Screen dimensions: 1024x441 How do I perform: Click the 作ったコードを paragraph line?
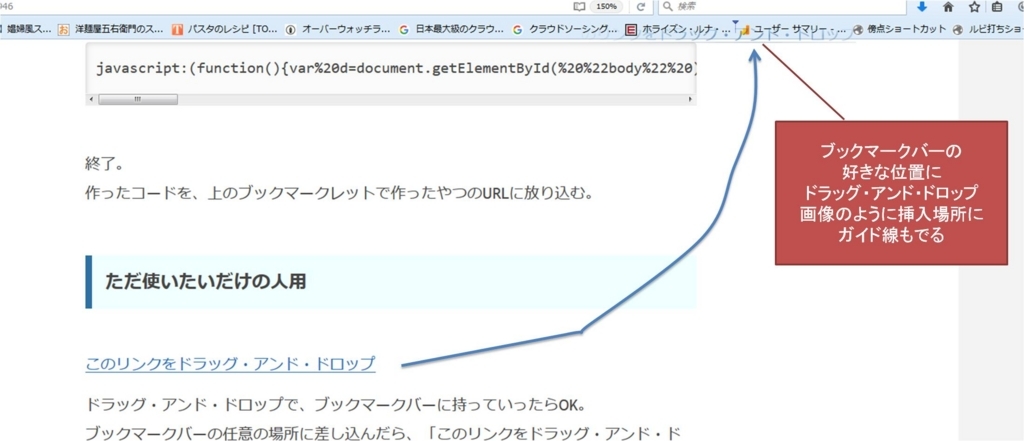point(339,194)
